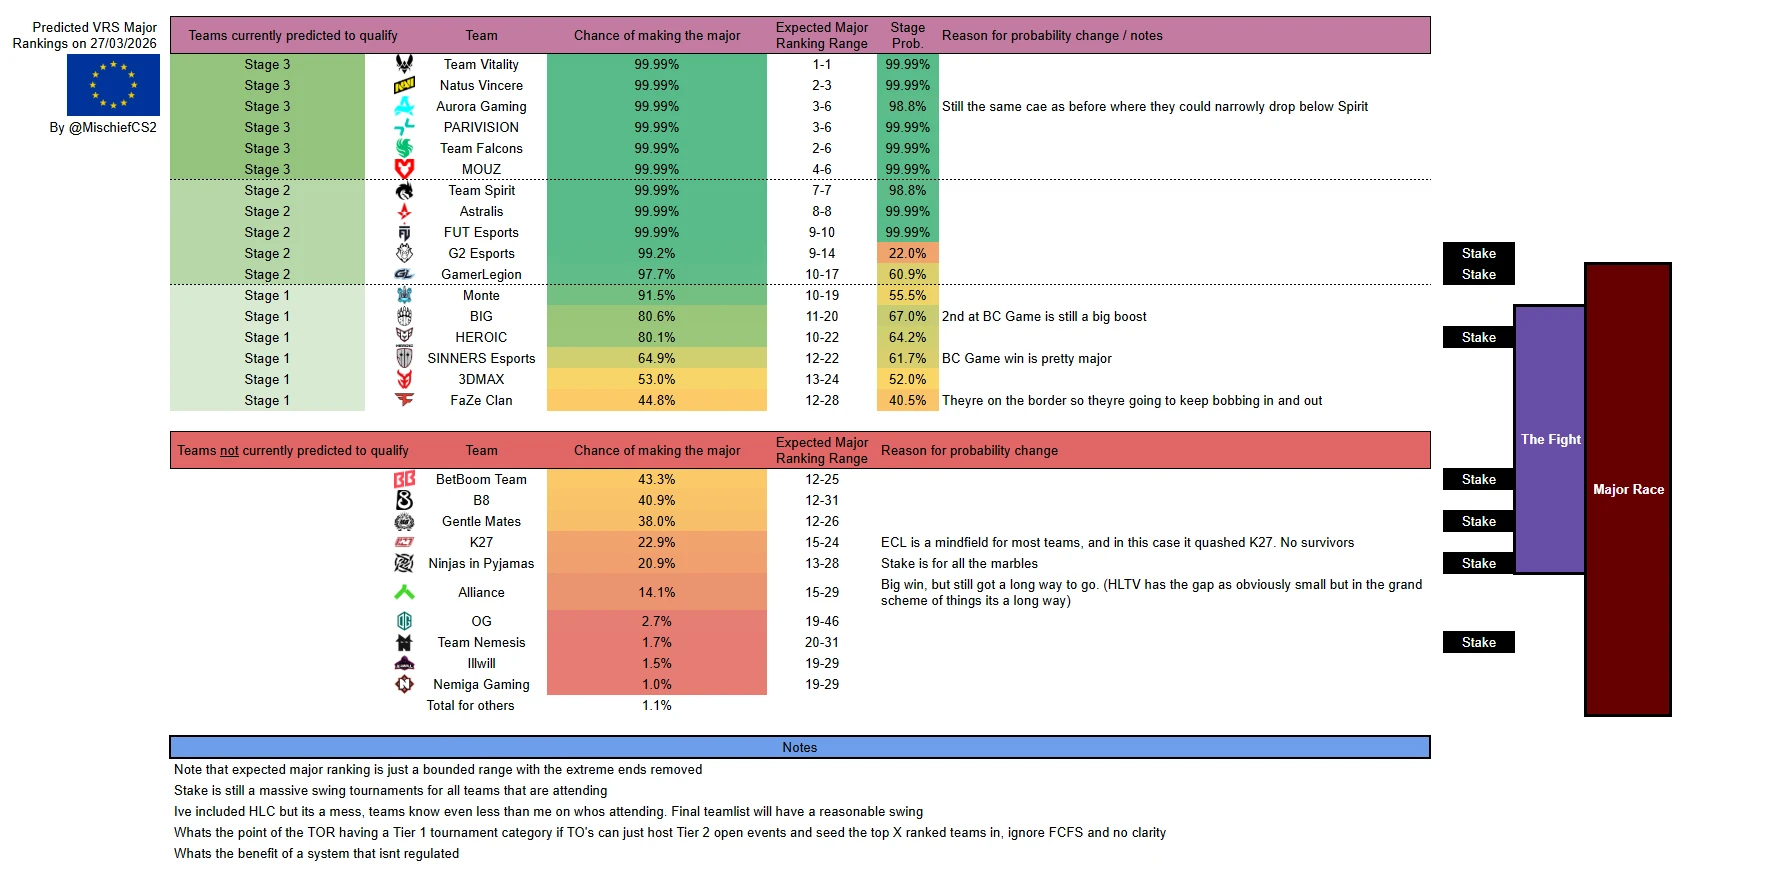
Task: Click the Stake label beside Team Nemesis
Action: click(x=1478, y=642)
